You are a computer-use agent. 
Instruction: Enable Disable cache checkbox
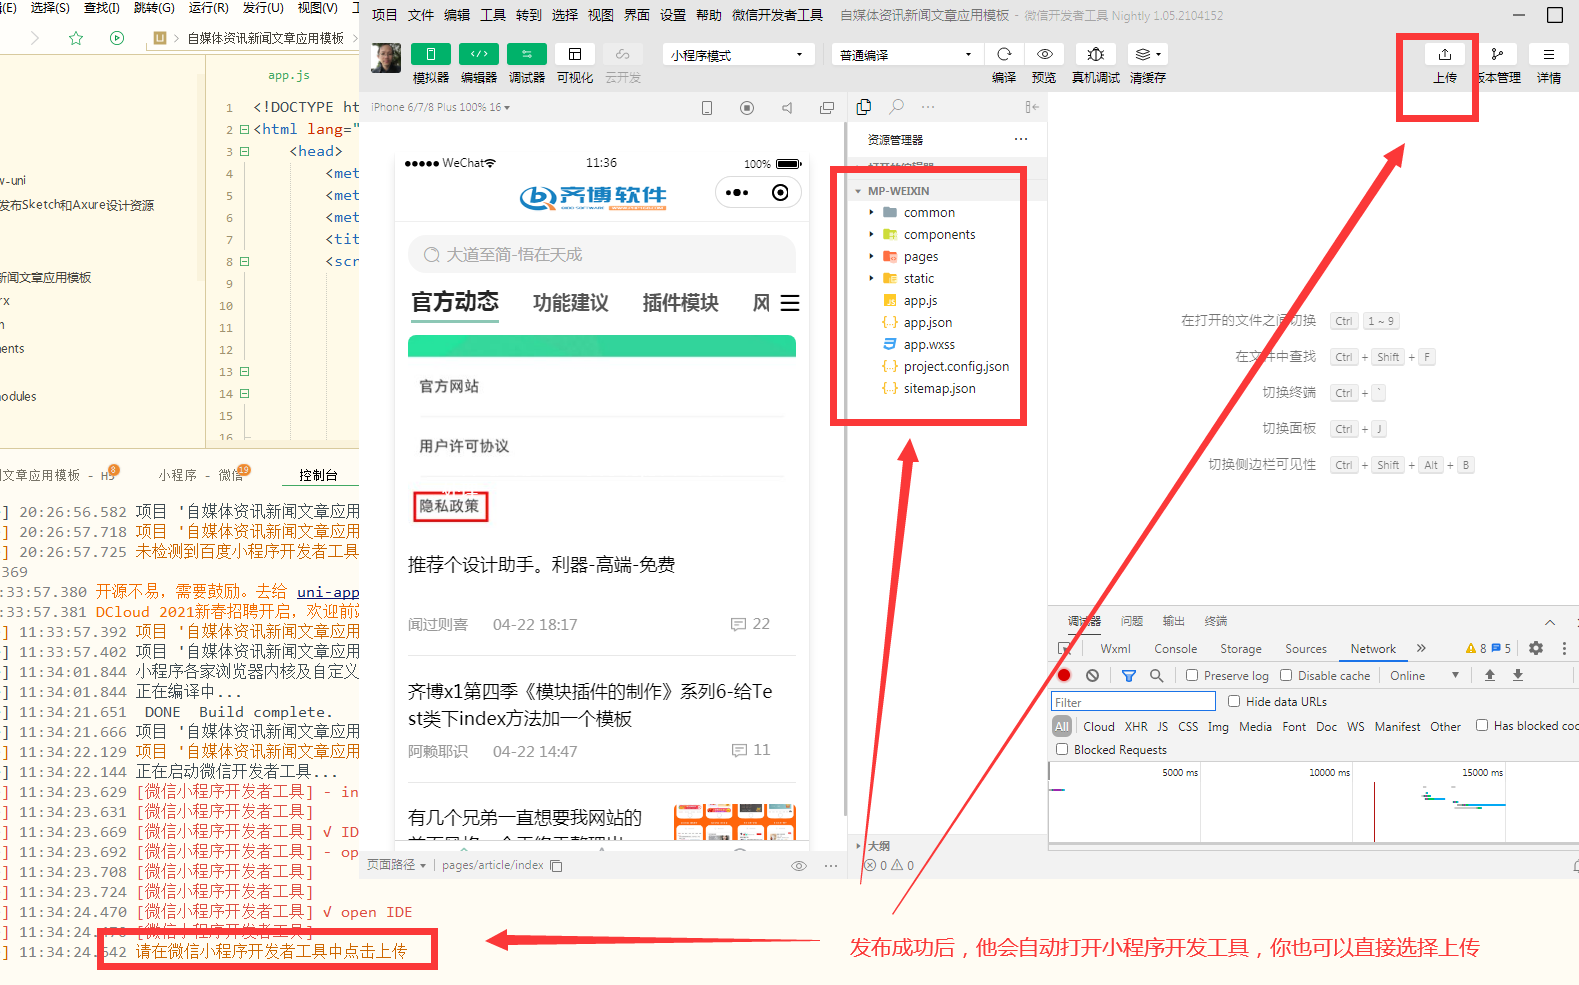1286,675
